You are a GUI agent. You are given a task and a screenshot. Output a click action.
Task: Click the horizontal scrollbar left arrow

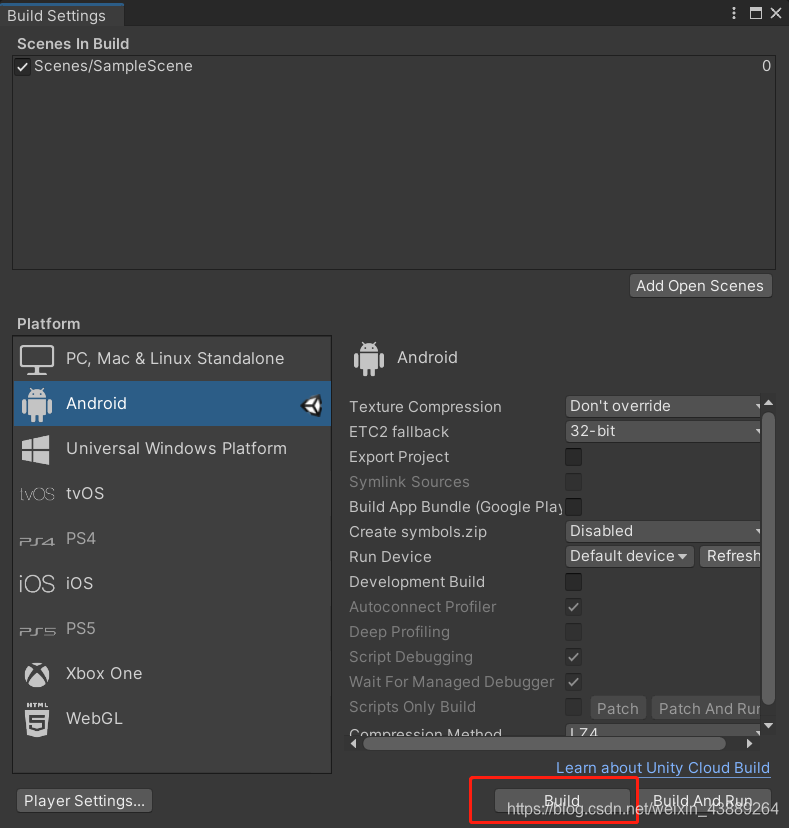coord(354,744)
